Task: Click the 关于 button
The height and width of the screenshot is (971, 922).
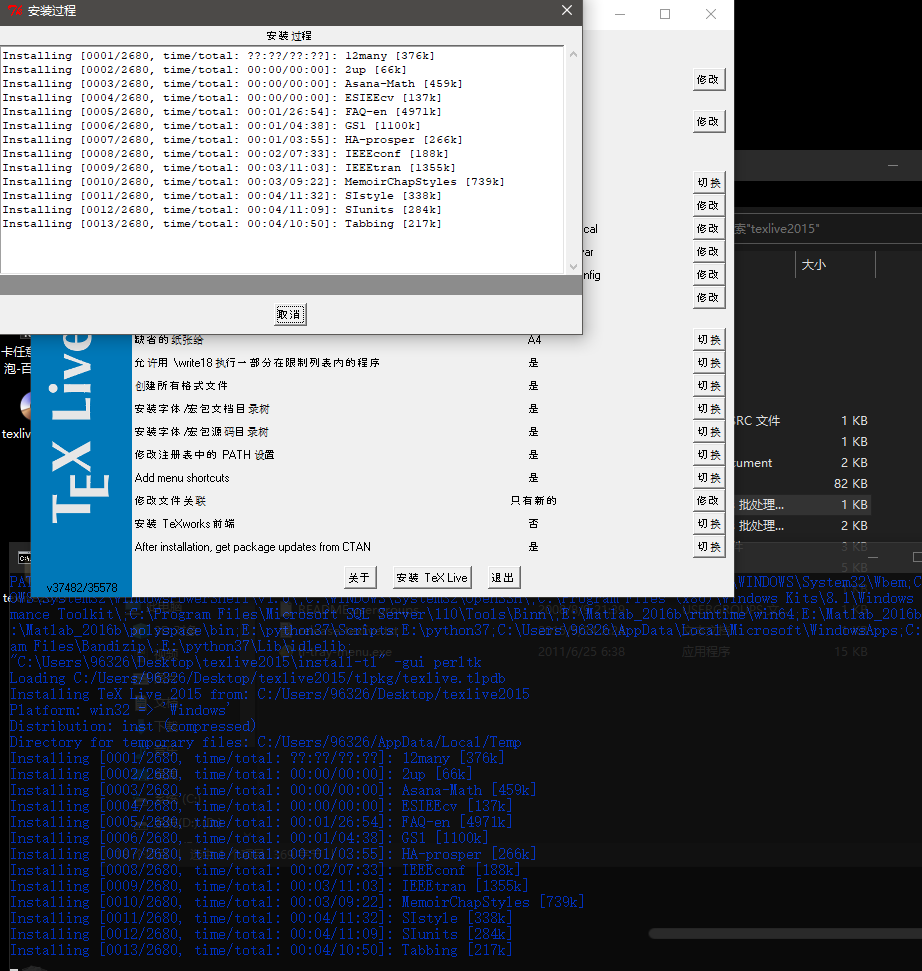Action: click(x=359, y=578)
